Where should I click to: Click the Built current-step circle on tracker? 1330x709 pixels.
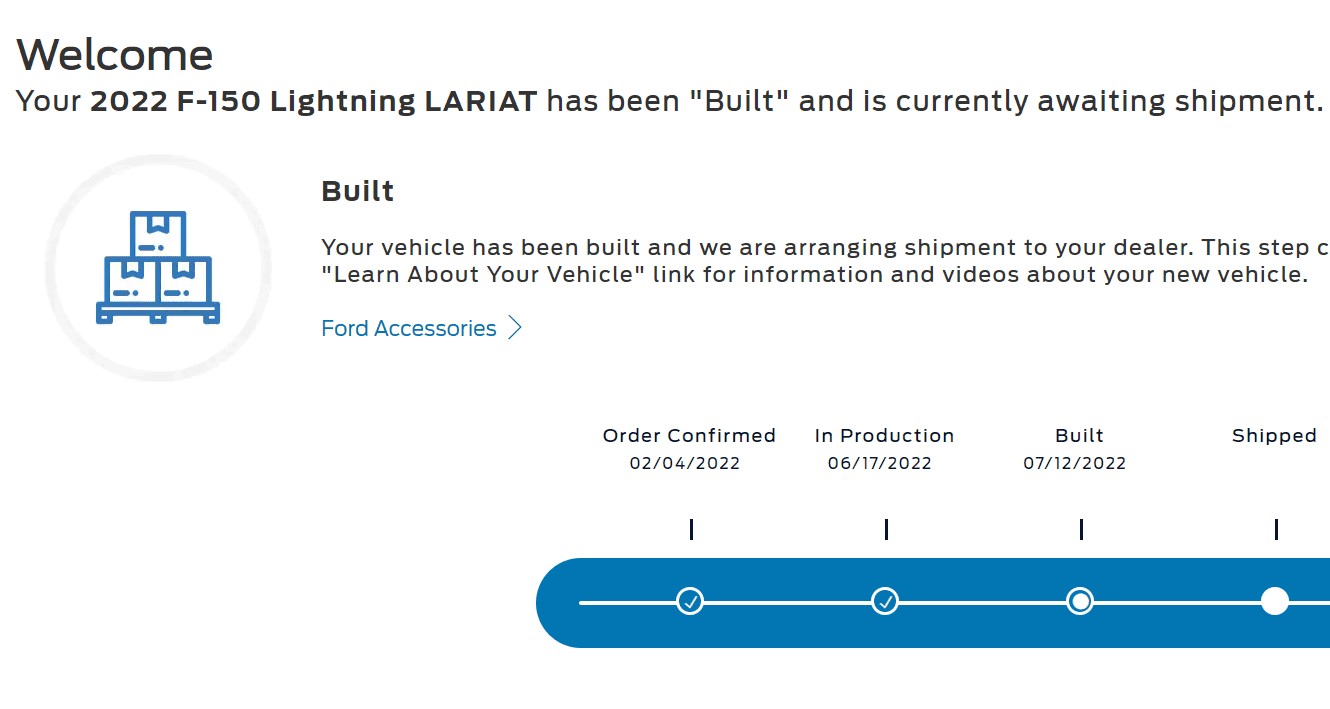click(x=1080, y=601)
